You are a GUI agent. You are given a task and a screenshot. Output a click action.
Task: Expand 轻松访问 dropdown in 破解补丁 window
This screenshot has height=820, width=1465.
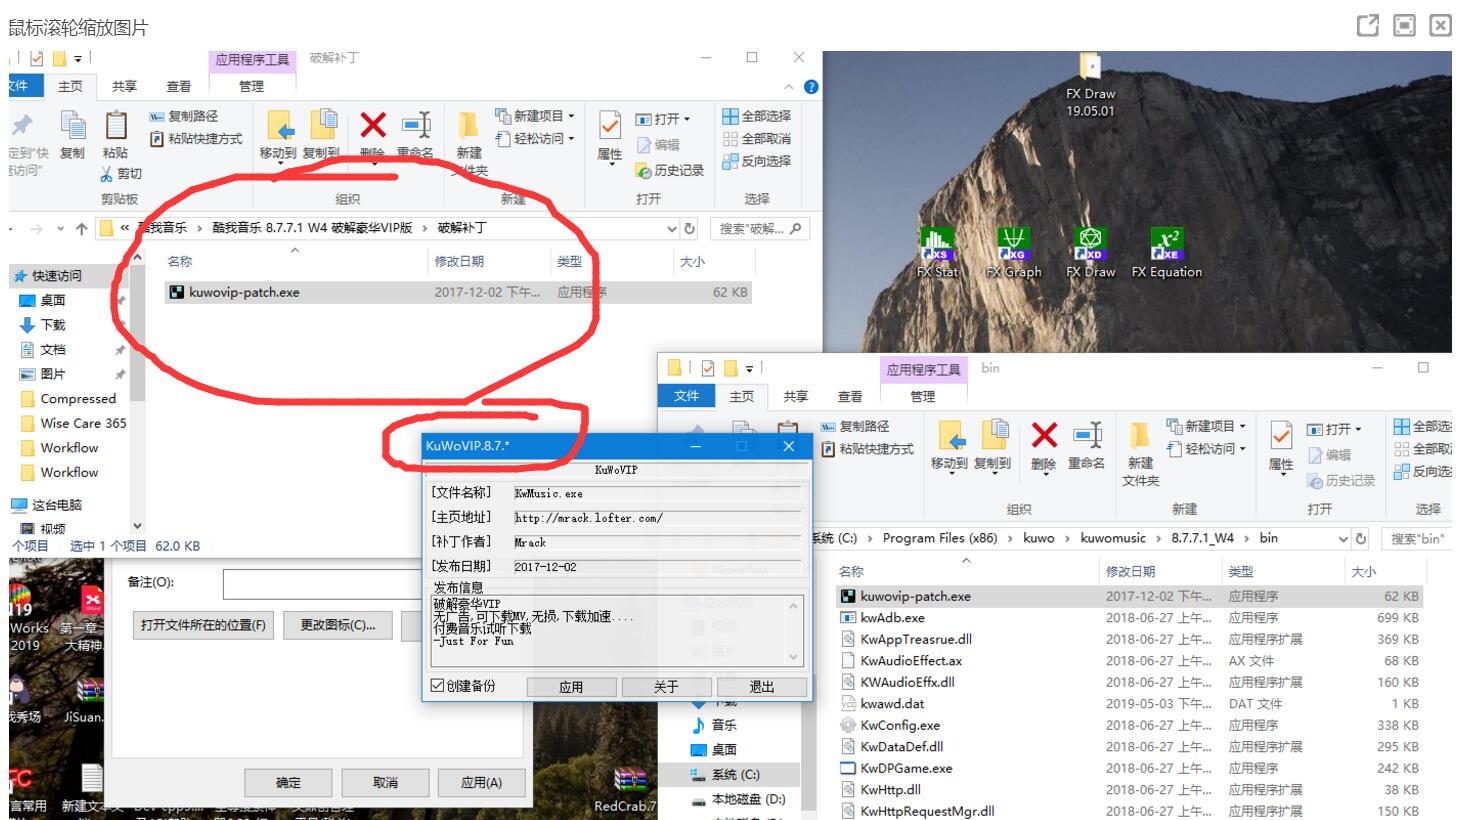pos(571,139)
